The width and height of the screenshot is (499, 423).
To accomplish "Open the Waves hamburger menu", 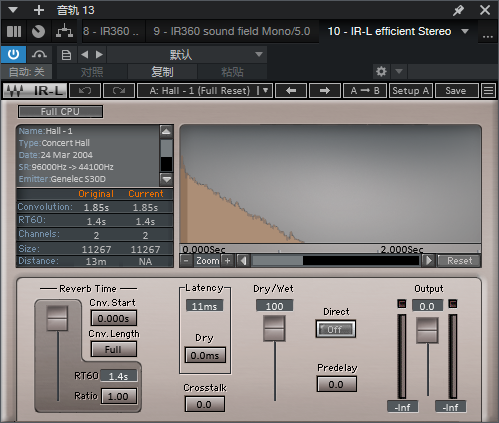I will tap(489, 91).
